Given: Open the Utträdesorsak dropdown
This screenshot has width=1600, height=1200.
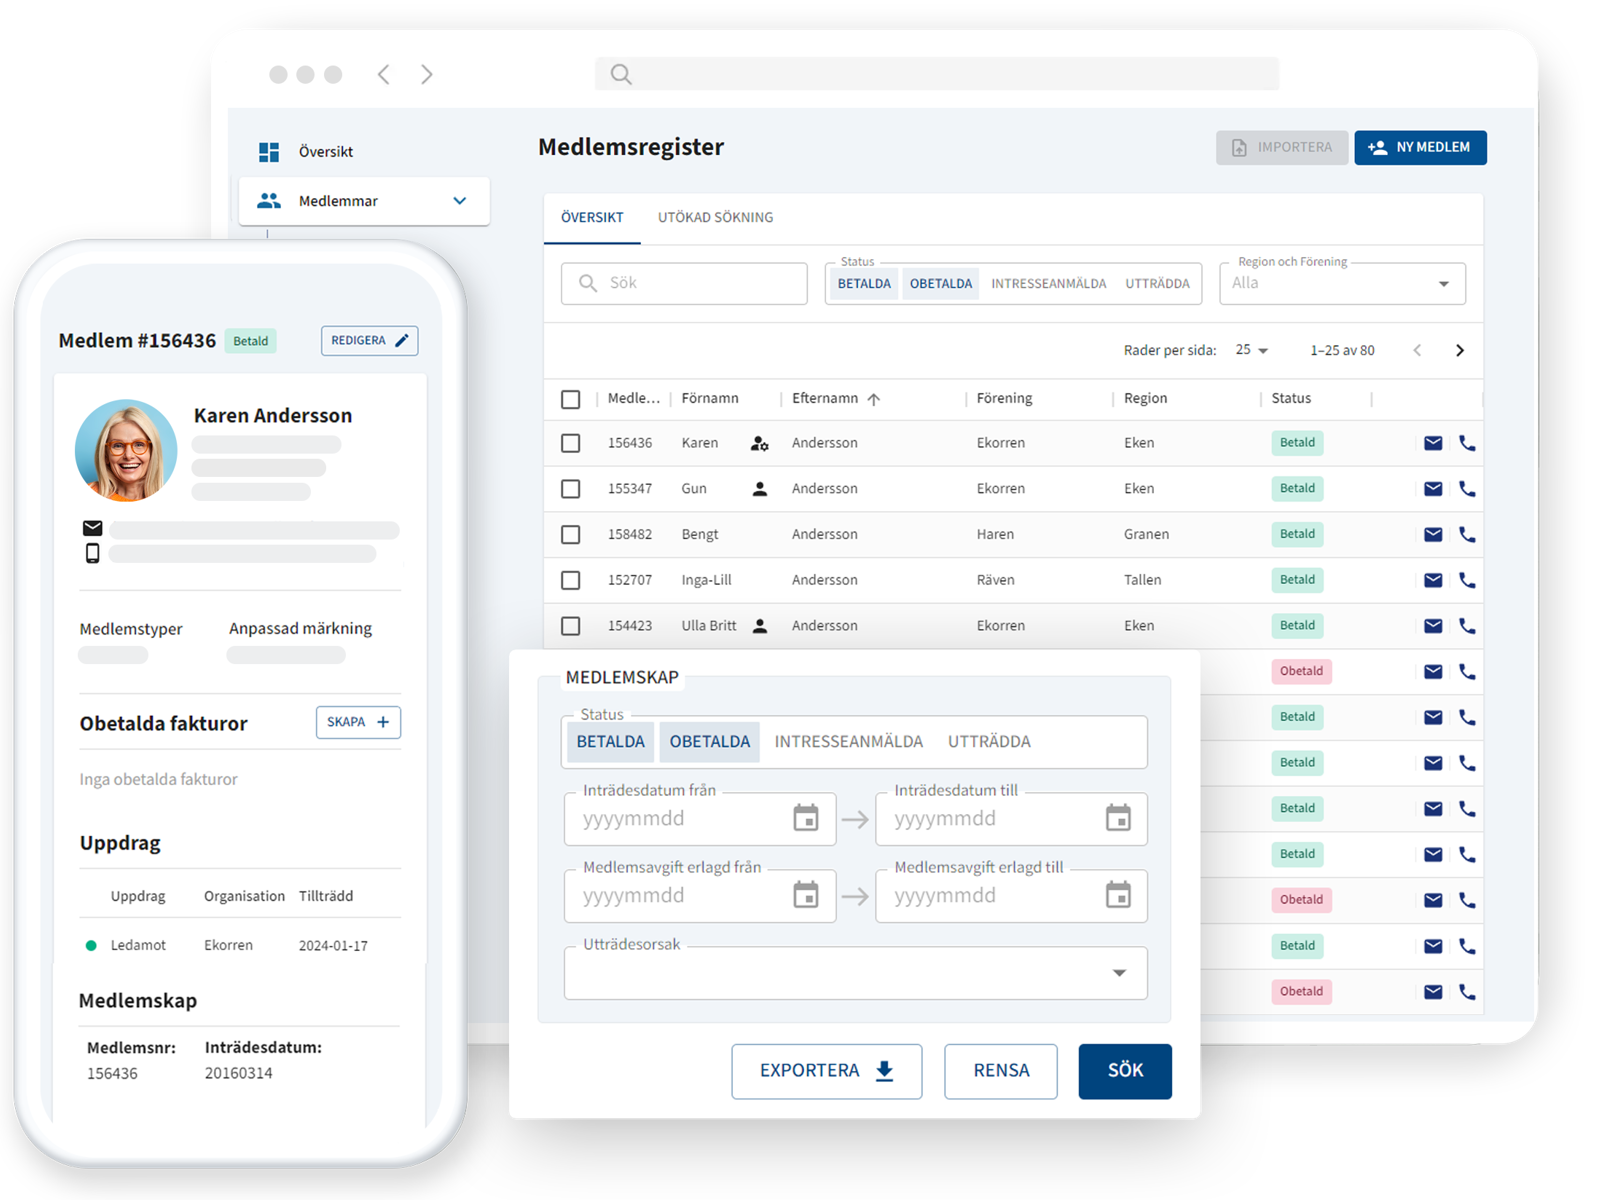Looking at the screenshot, I should [x=1119, y=973].
